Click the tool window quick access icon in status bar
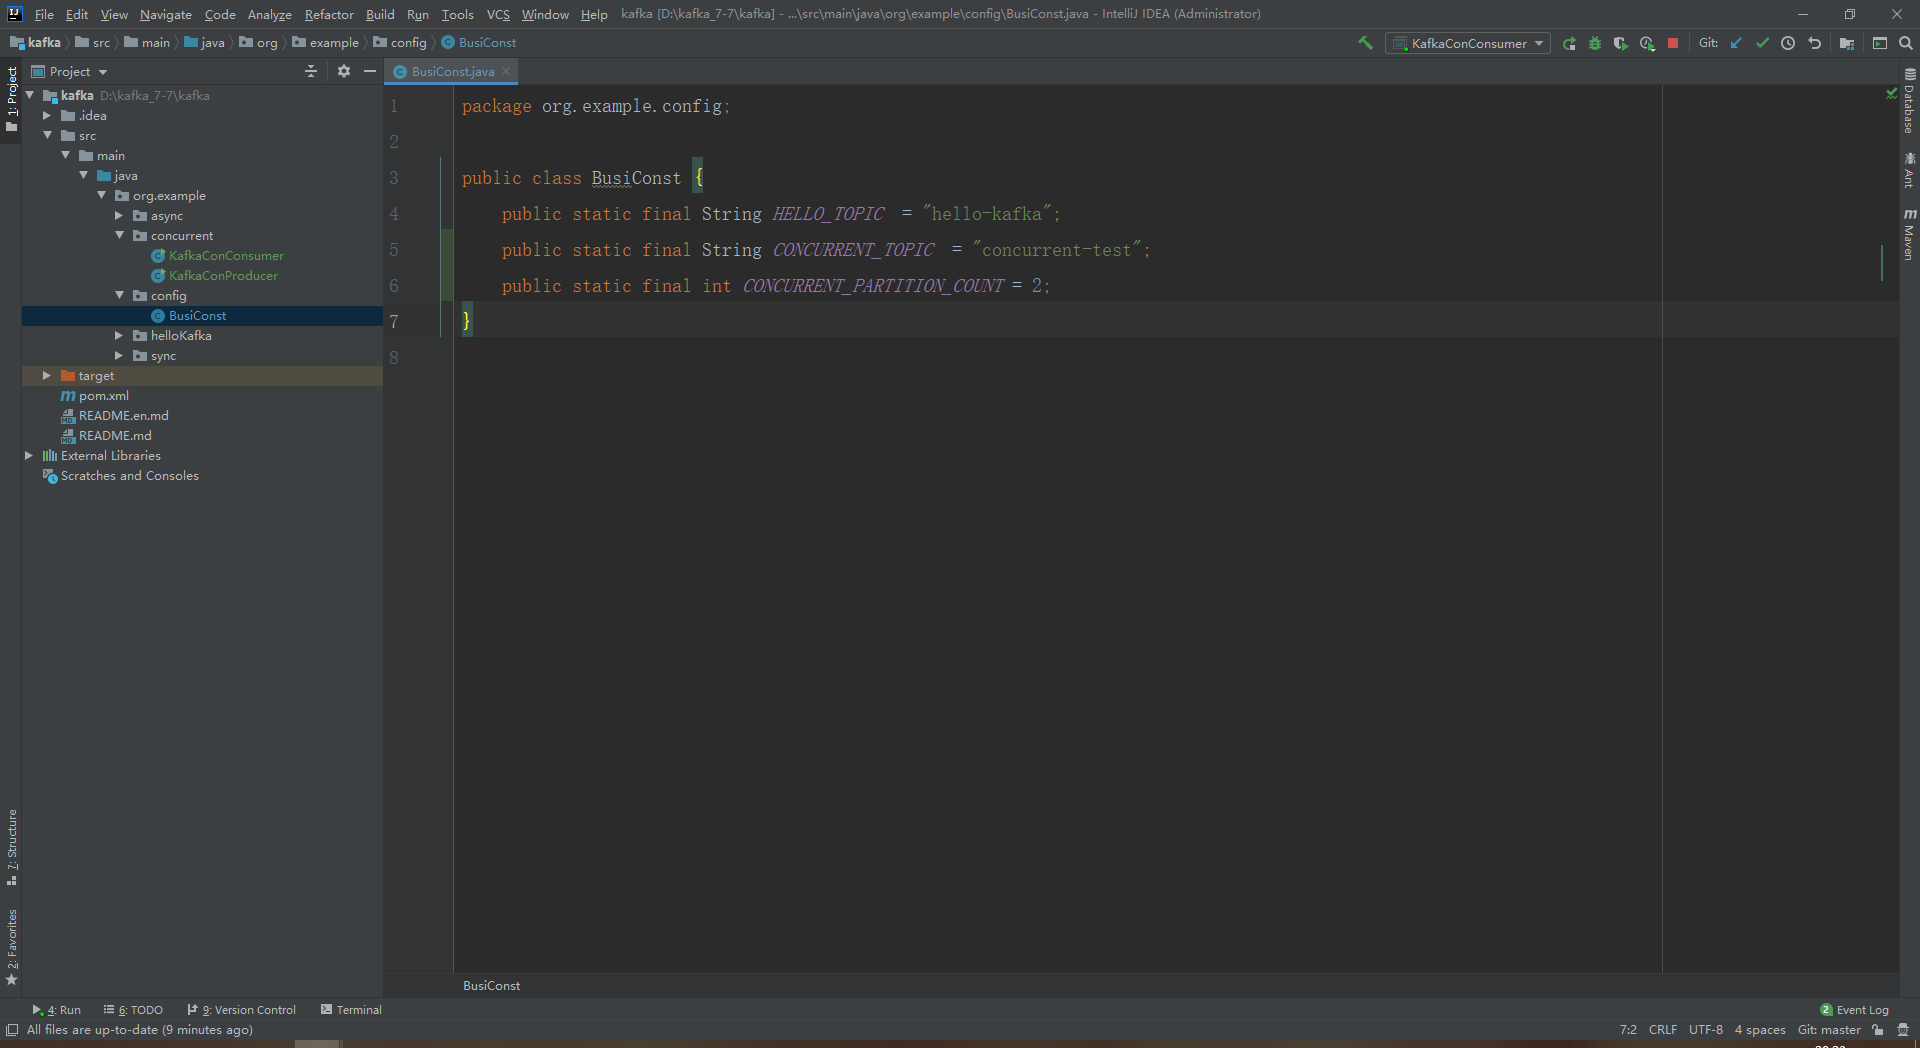1920x1048 pixels. tap(12, 1030)
